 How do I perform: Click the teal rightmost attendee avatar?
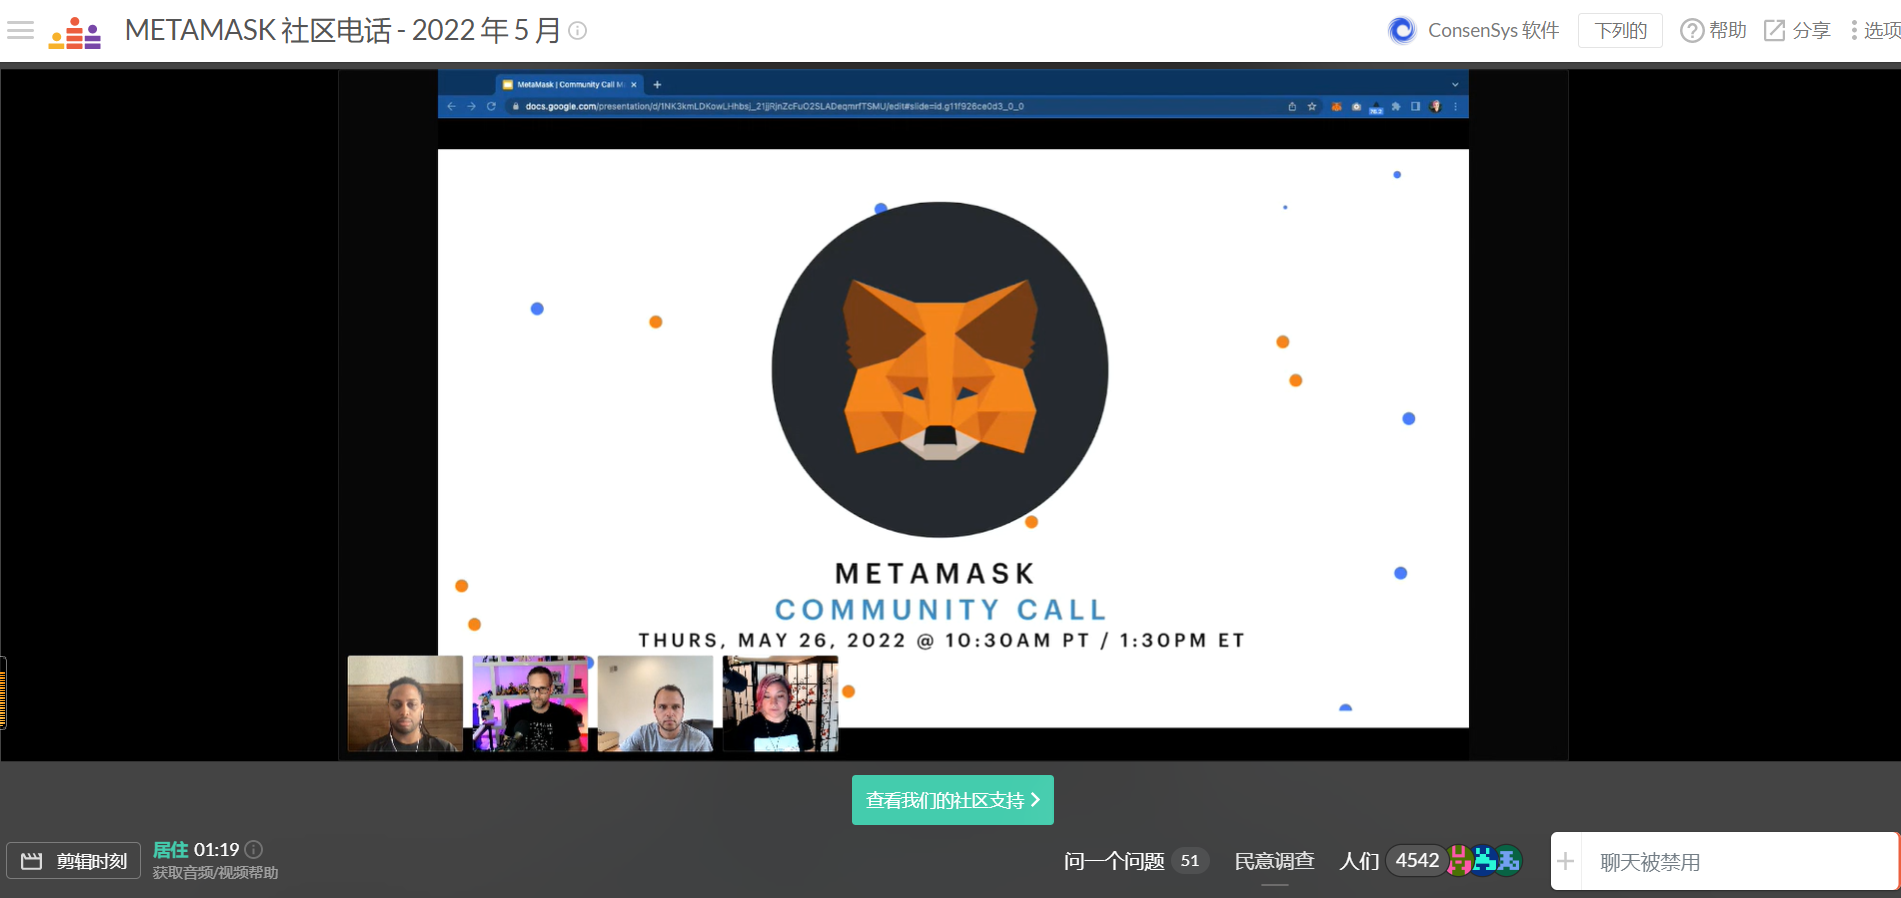1508,860
